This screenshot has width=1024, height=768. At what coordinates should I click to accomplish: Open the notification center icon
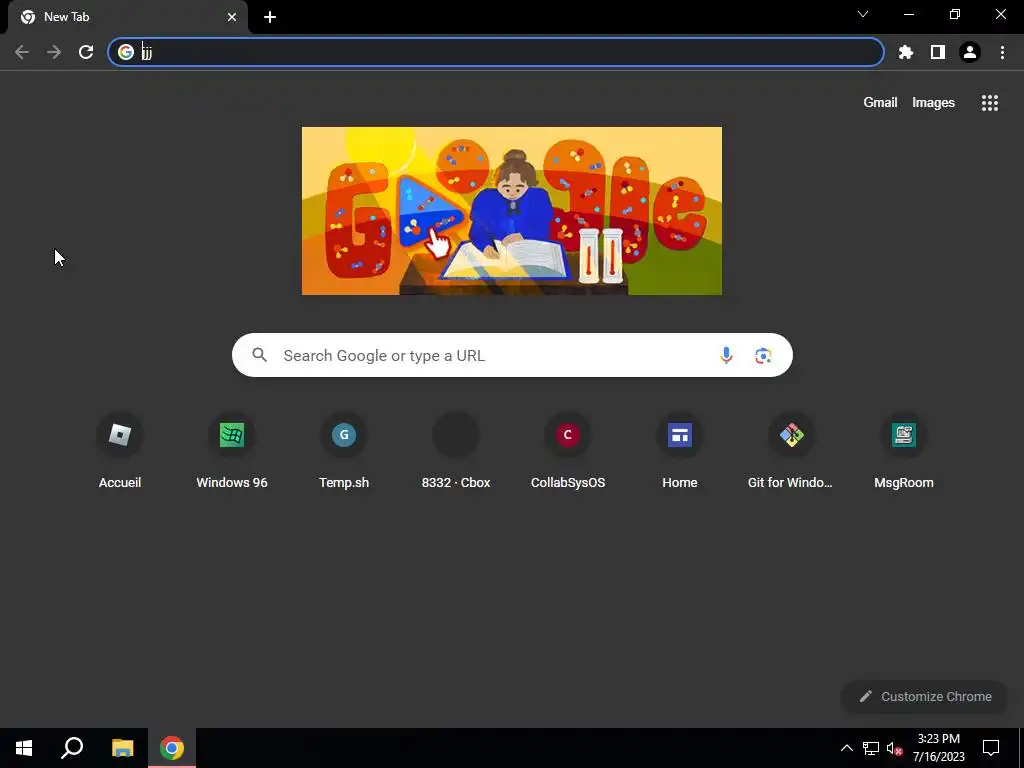(991, 748)
